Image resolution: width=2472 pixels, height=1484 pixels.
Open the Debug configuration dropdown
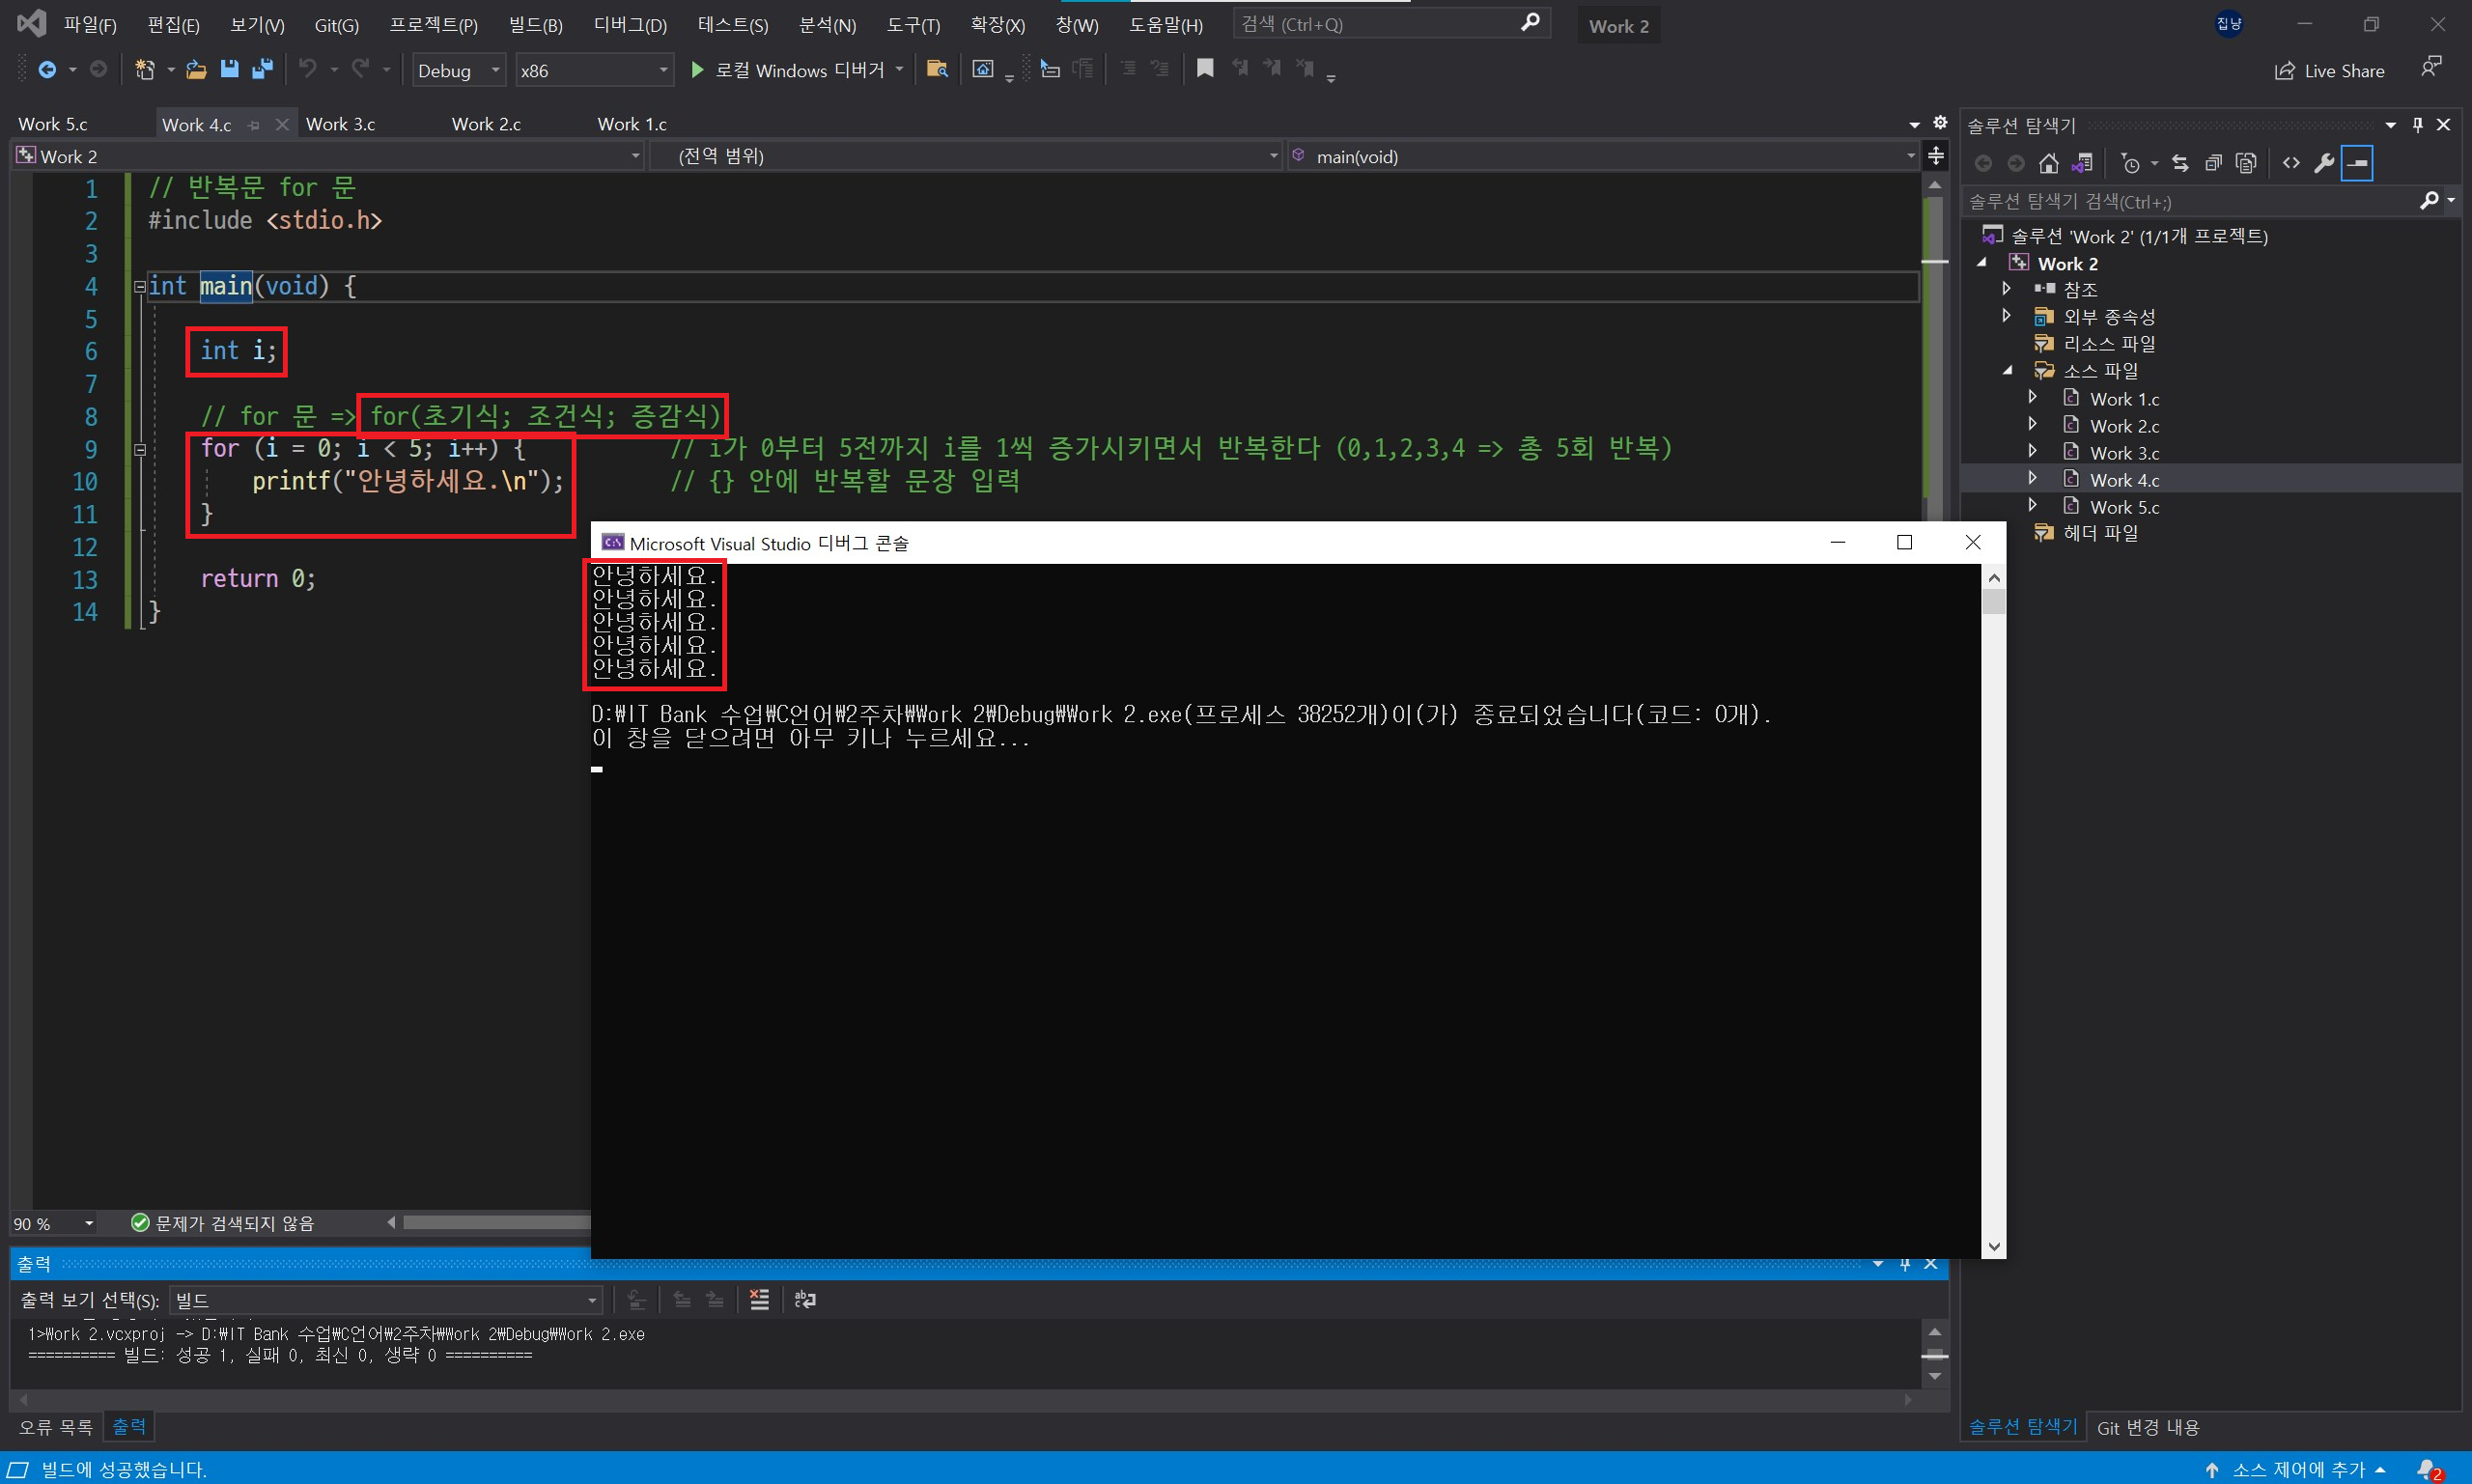tap(457, 70)
